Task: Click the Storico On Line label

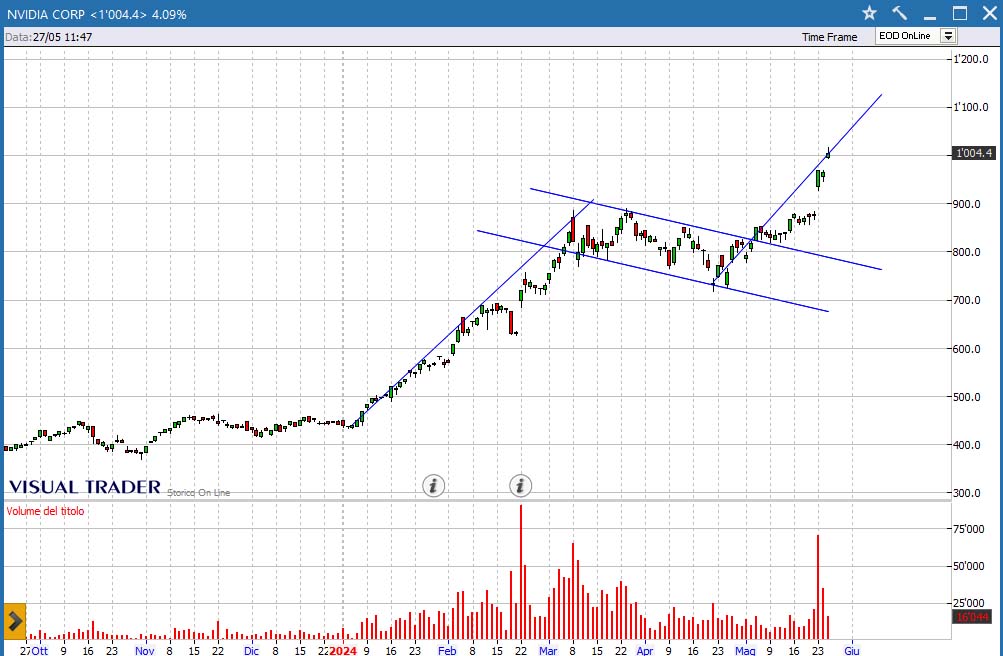Action: [198, 492]
